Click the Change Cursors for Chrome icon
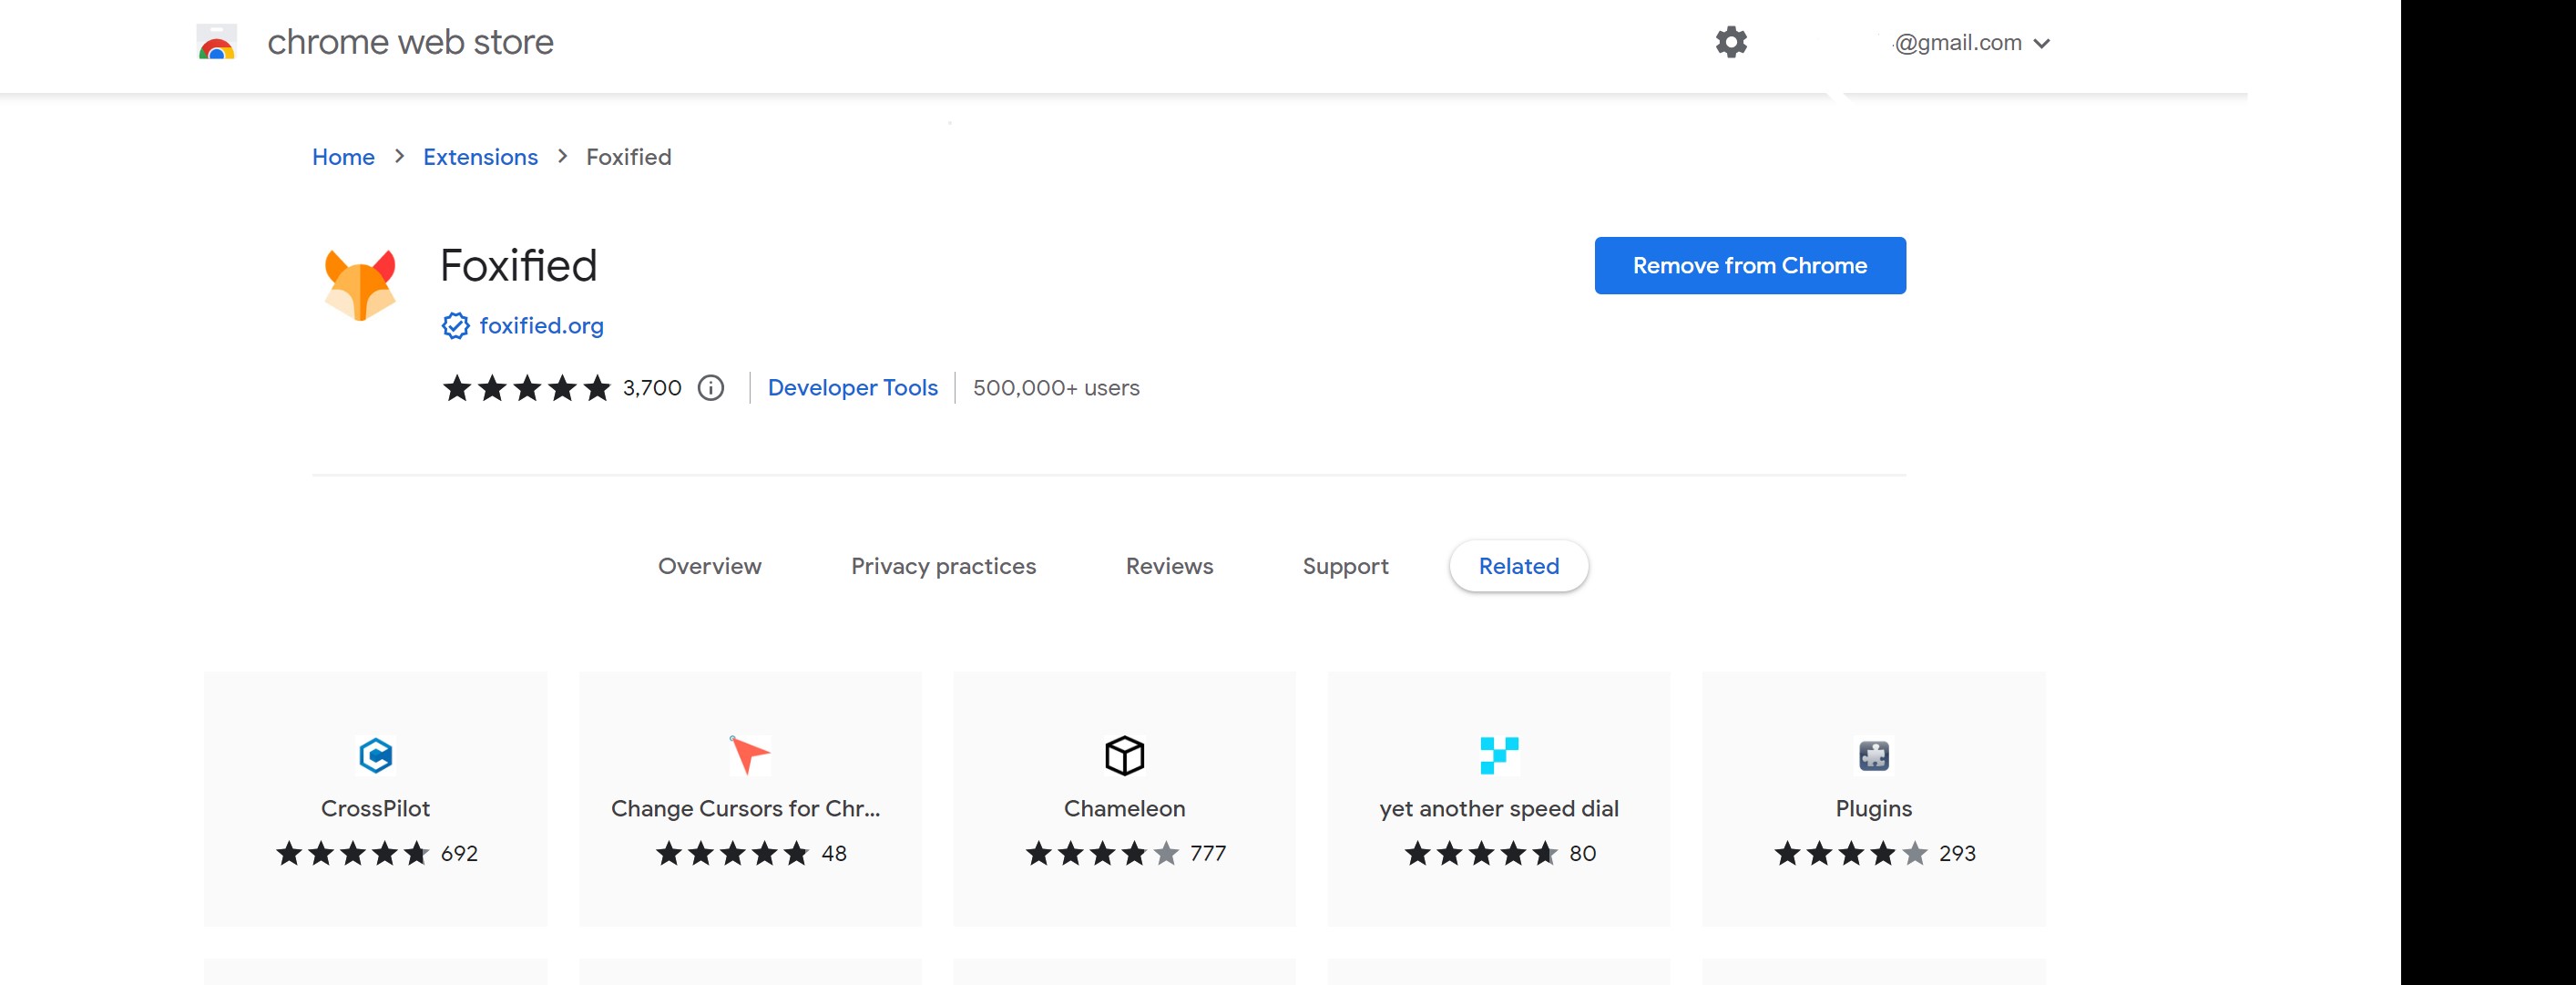The height and width of the screenshot is (985, 2576). [749, 756]
